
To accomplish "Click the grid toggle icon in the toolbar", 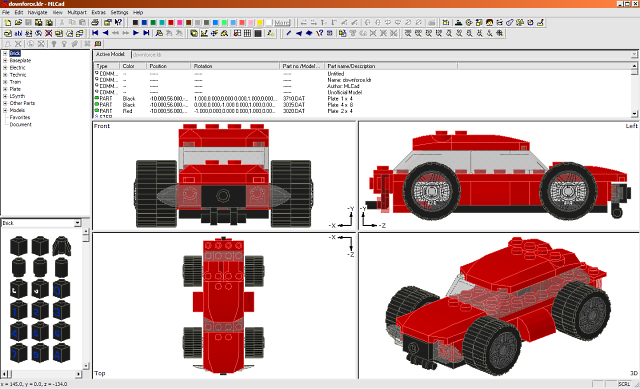I will 247,33.
